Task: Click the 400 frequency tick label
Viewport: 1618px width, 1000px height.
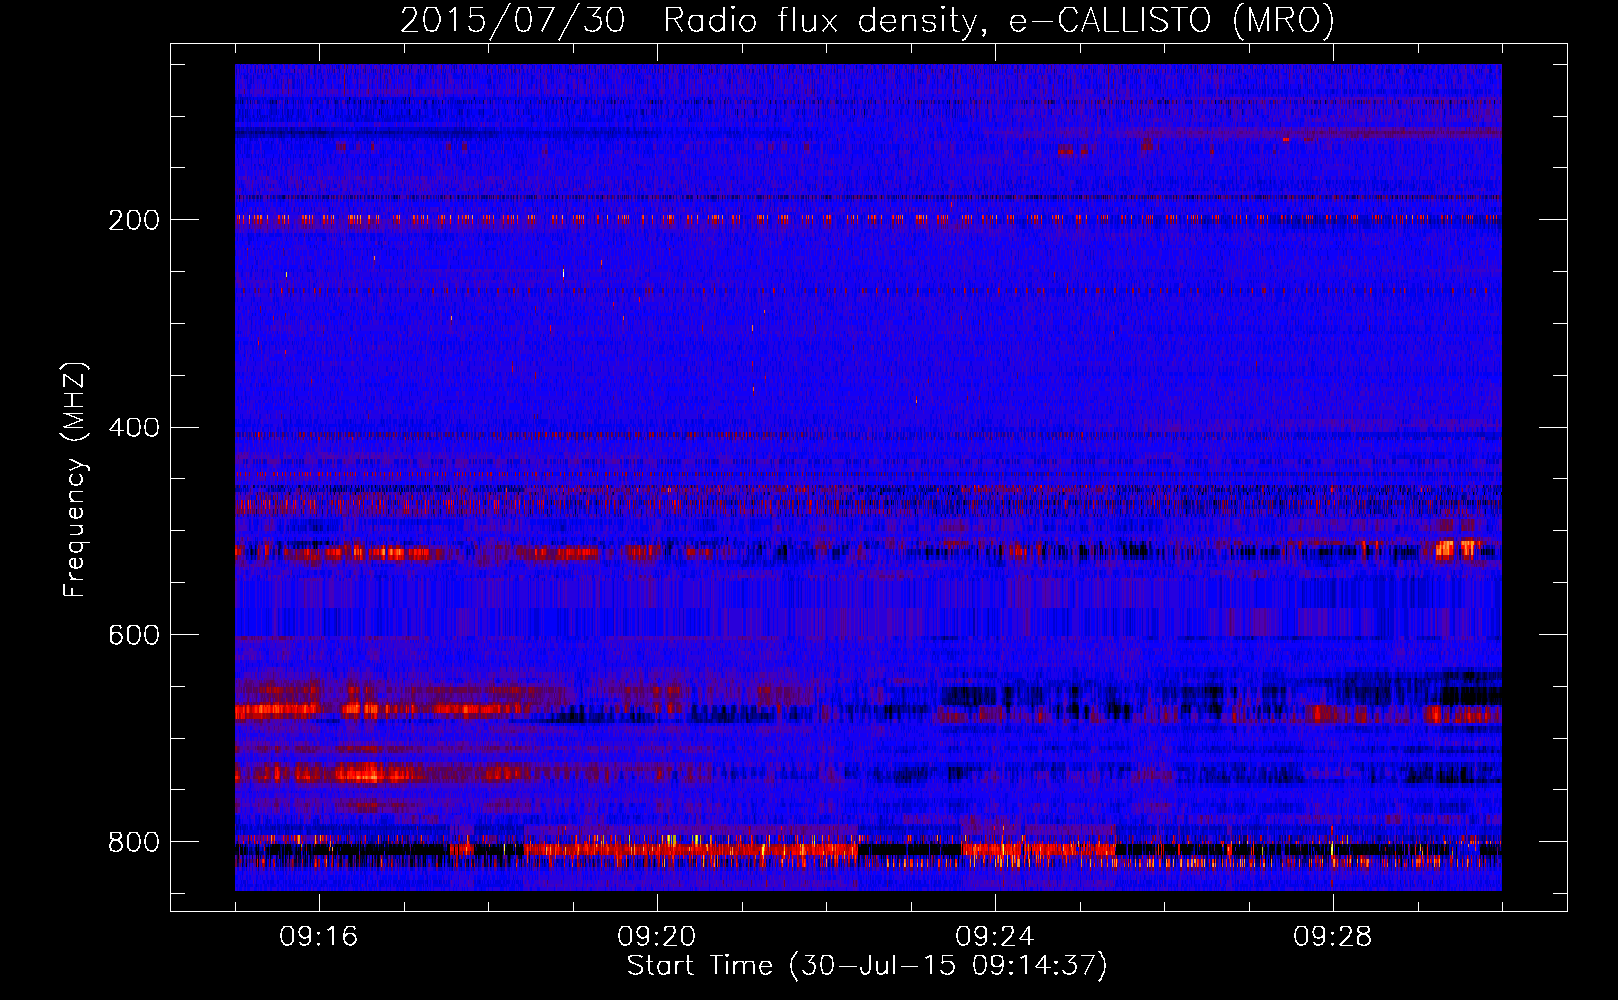Action: click(134, 428)
